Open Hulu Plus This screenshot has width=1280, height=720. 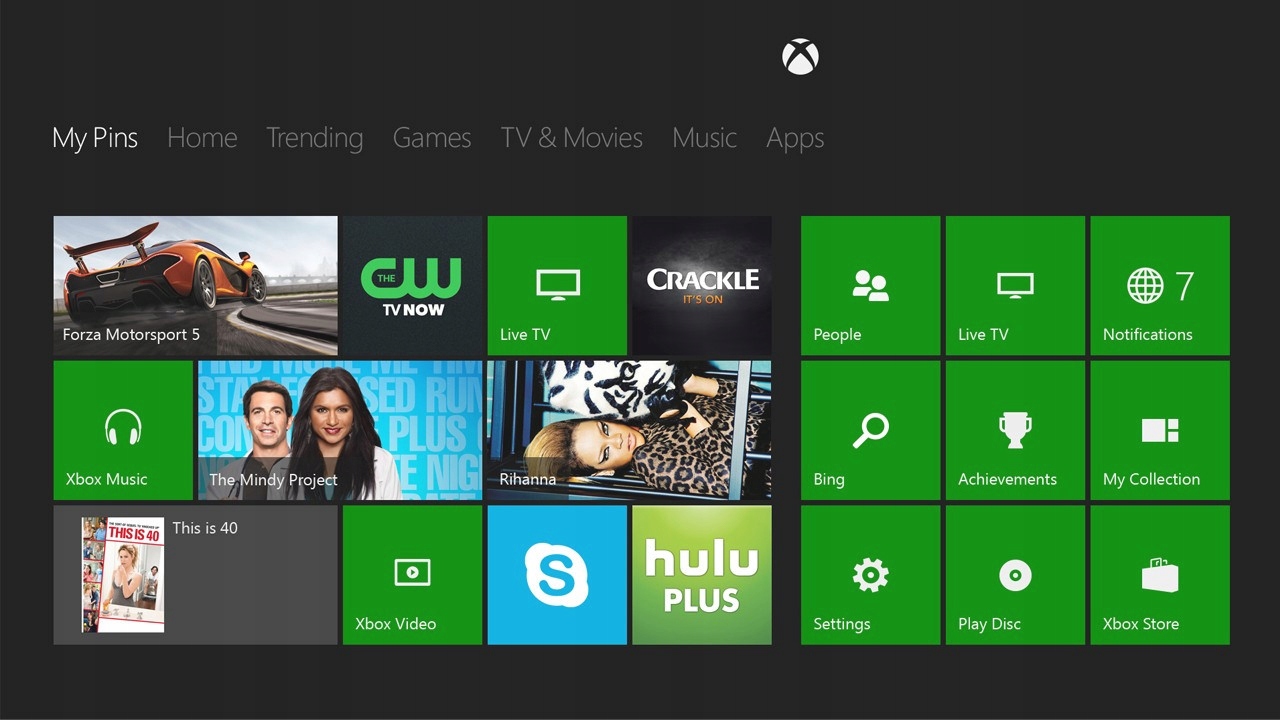[701, 574]
